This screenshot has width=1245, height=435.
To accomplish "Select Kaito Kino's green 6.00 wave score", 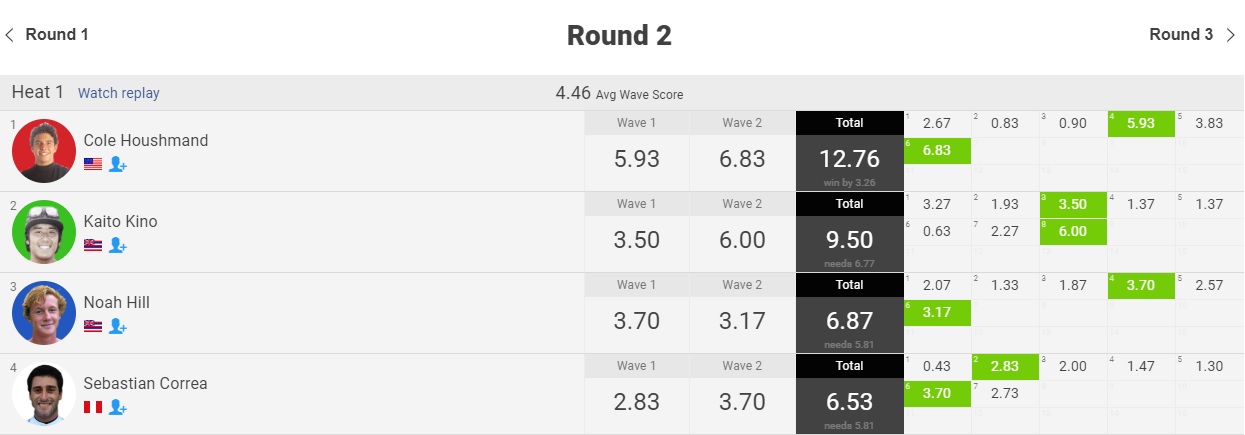I will coord(1073,231).
